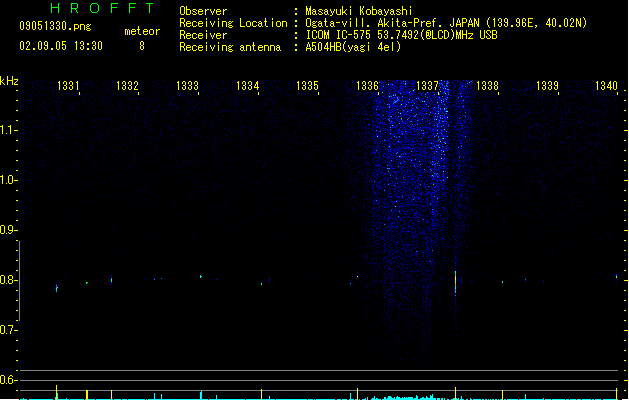
Task: Click the 1337 time axis label
Action: pos(427,86)
